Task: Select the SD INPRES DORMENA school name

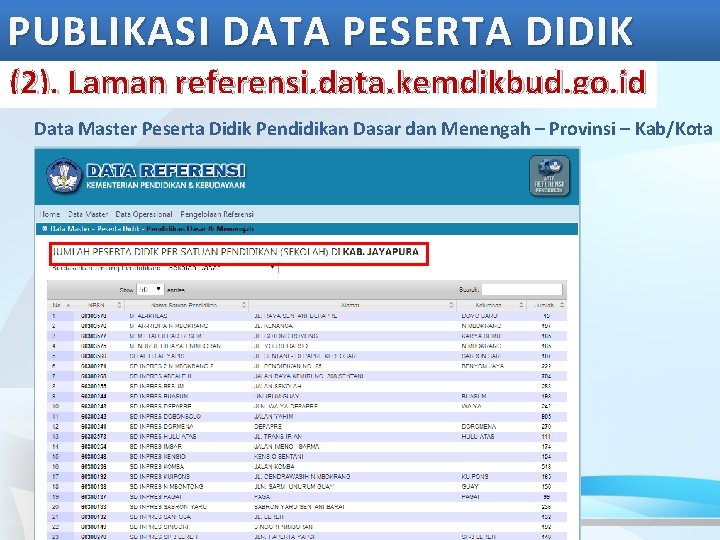Action: pos(162,427)
